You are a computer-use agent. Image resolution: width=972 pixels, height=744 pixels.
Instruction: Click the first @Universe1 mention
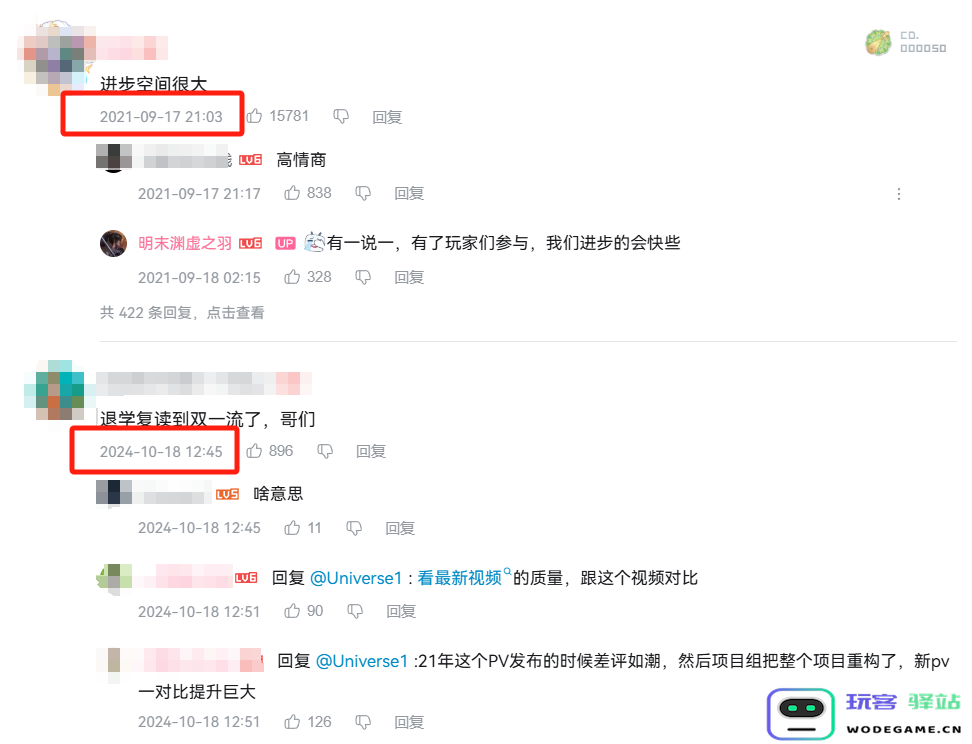coord(356,578)
